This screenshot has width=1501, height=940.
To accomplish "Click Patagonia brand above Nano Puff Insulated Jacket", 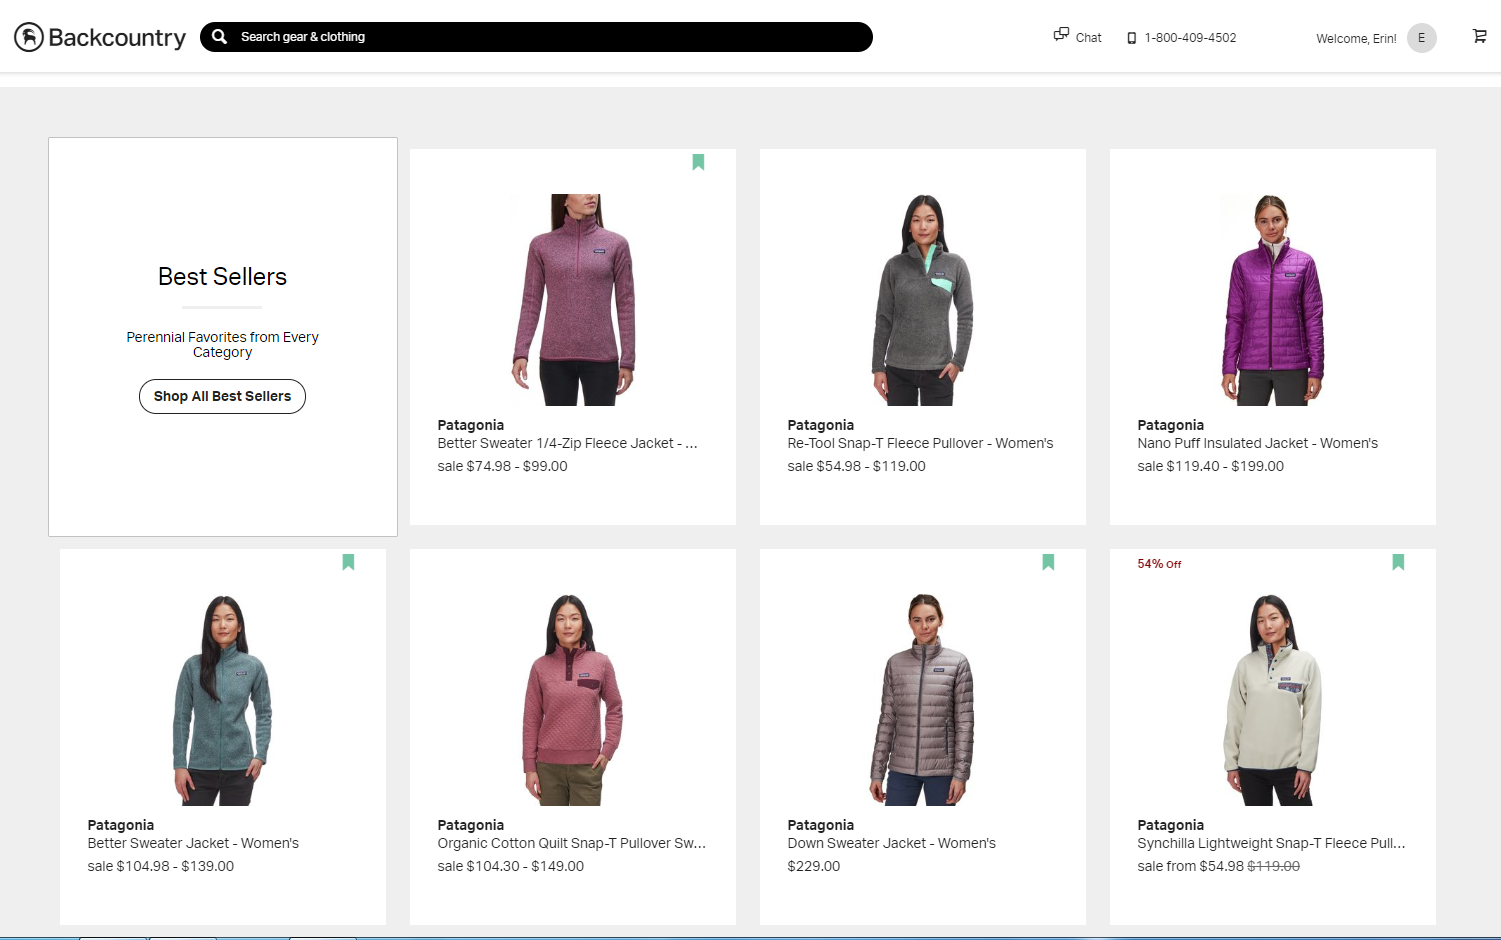I will pos(1170,425).
